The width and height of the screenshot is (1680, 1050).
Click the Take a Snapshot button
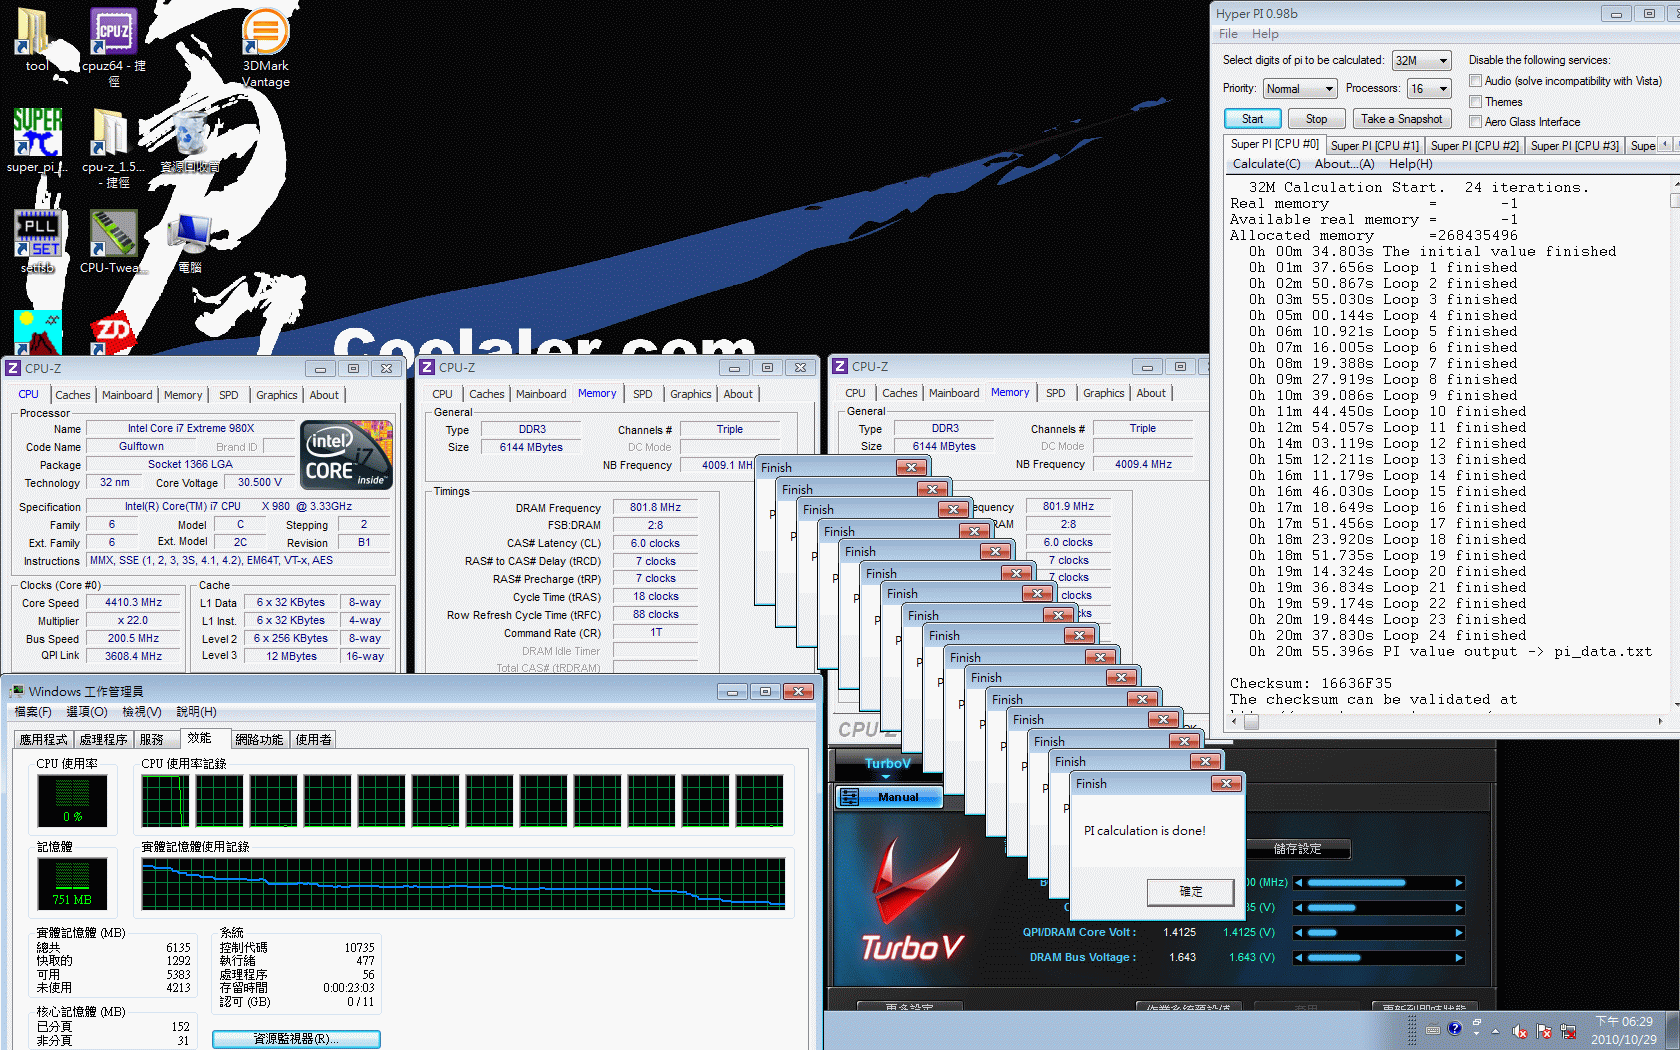1401,119
